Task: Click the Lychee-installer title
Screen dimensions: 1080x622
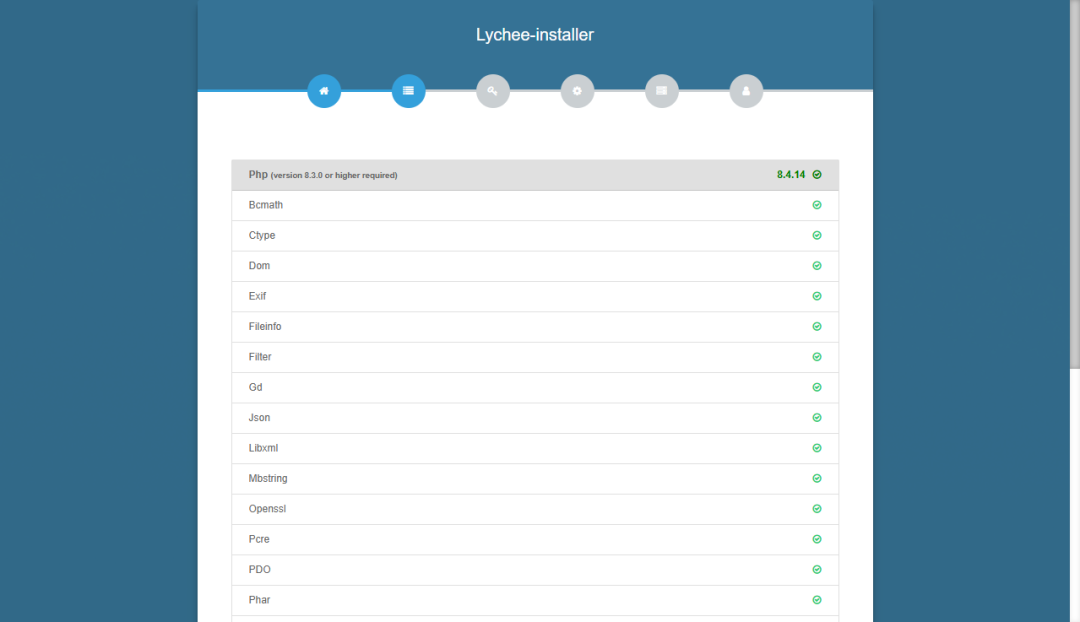Action: pyautogui.click(x=534, y=35)
